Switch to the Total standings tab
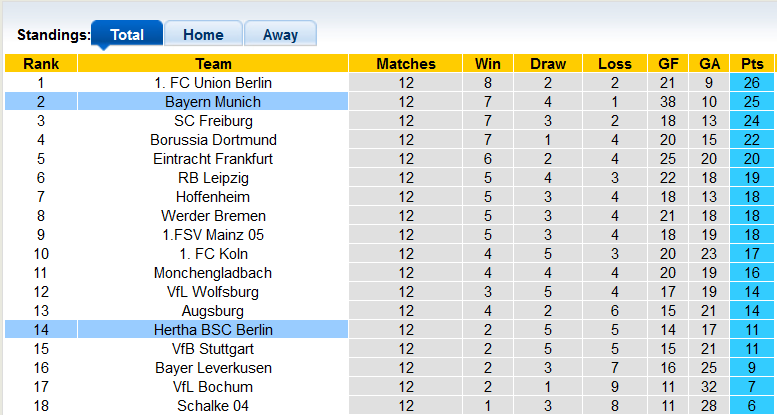777x415 pixels. (x=127, y=34)
